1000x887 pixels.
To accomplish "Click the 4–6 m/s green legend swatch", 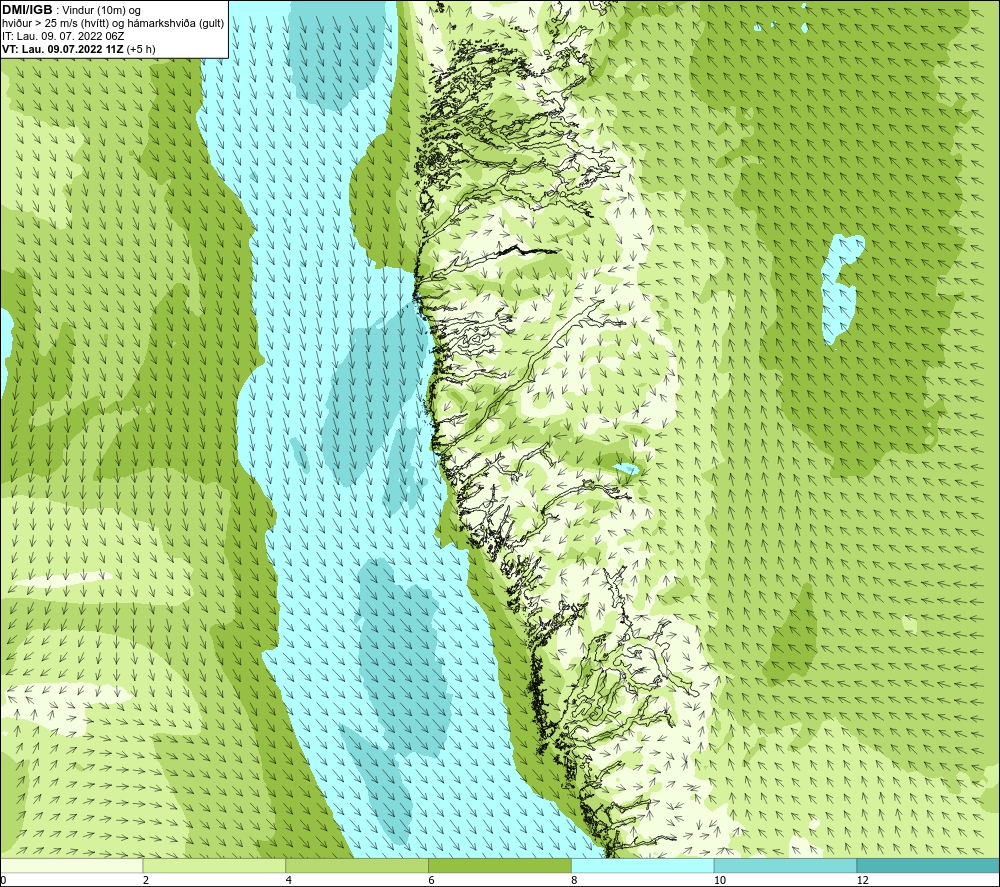I will pos(357,866).
